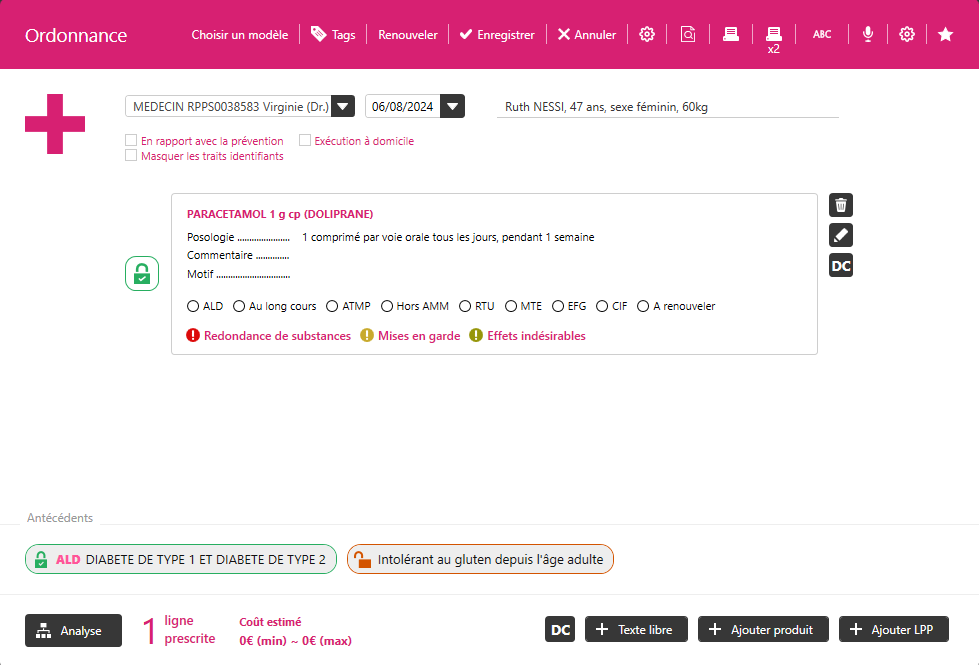Click the trash icon to delete the Paracetamol line
Viewport: 979px width, 665px height.
coord(841,205)
